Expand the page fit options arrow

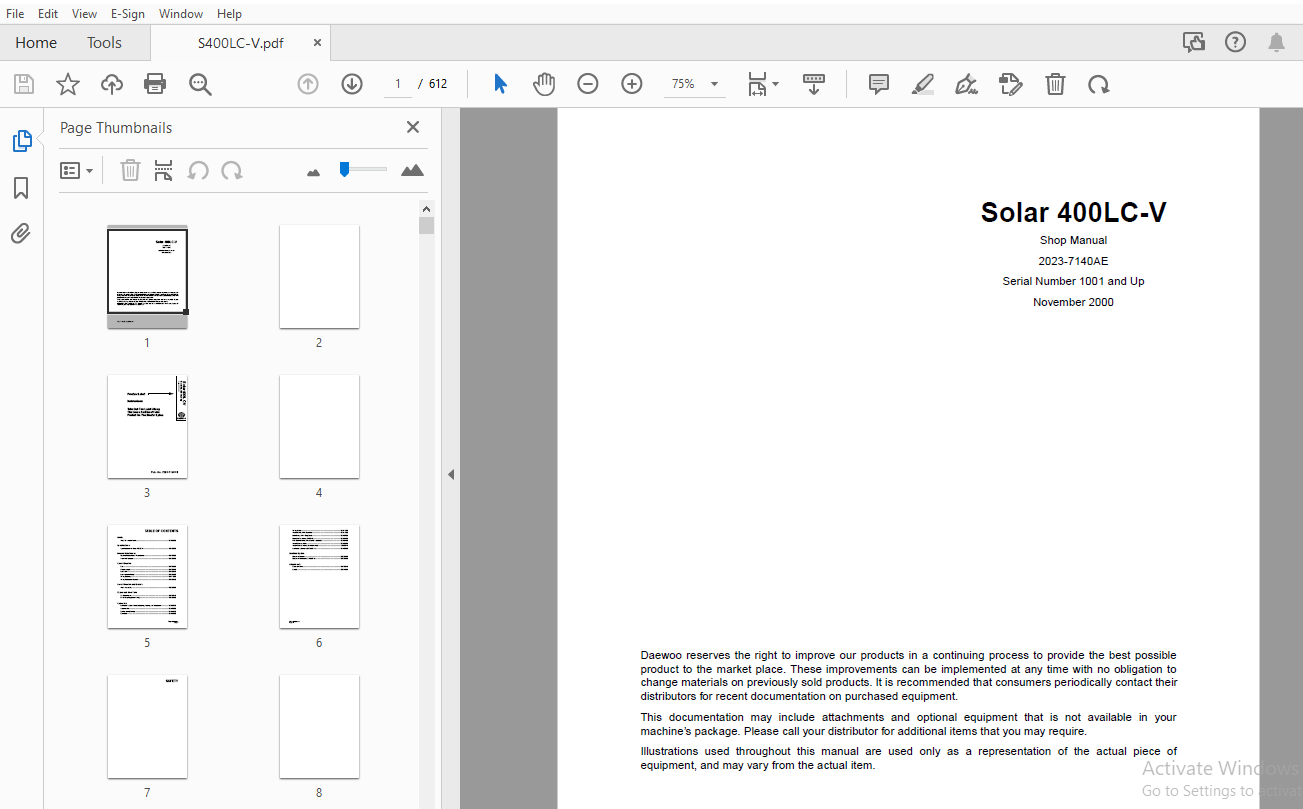point(776,84)
